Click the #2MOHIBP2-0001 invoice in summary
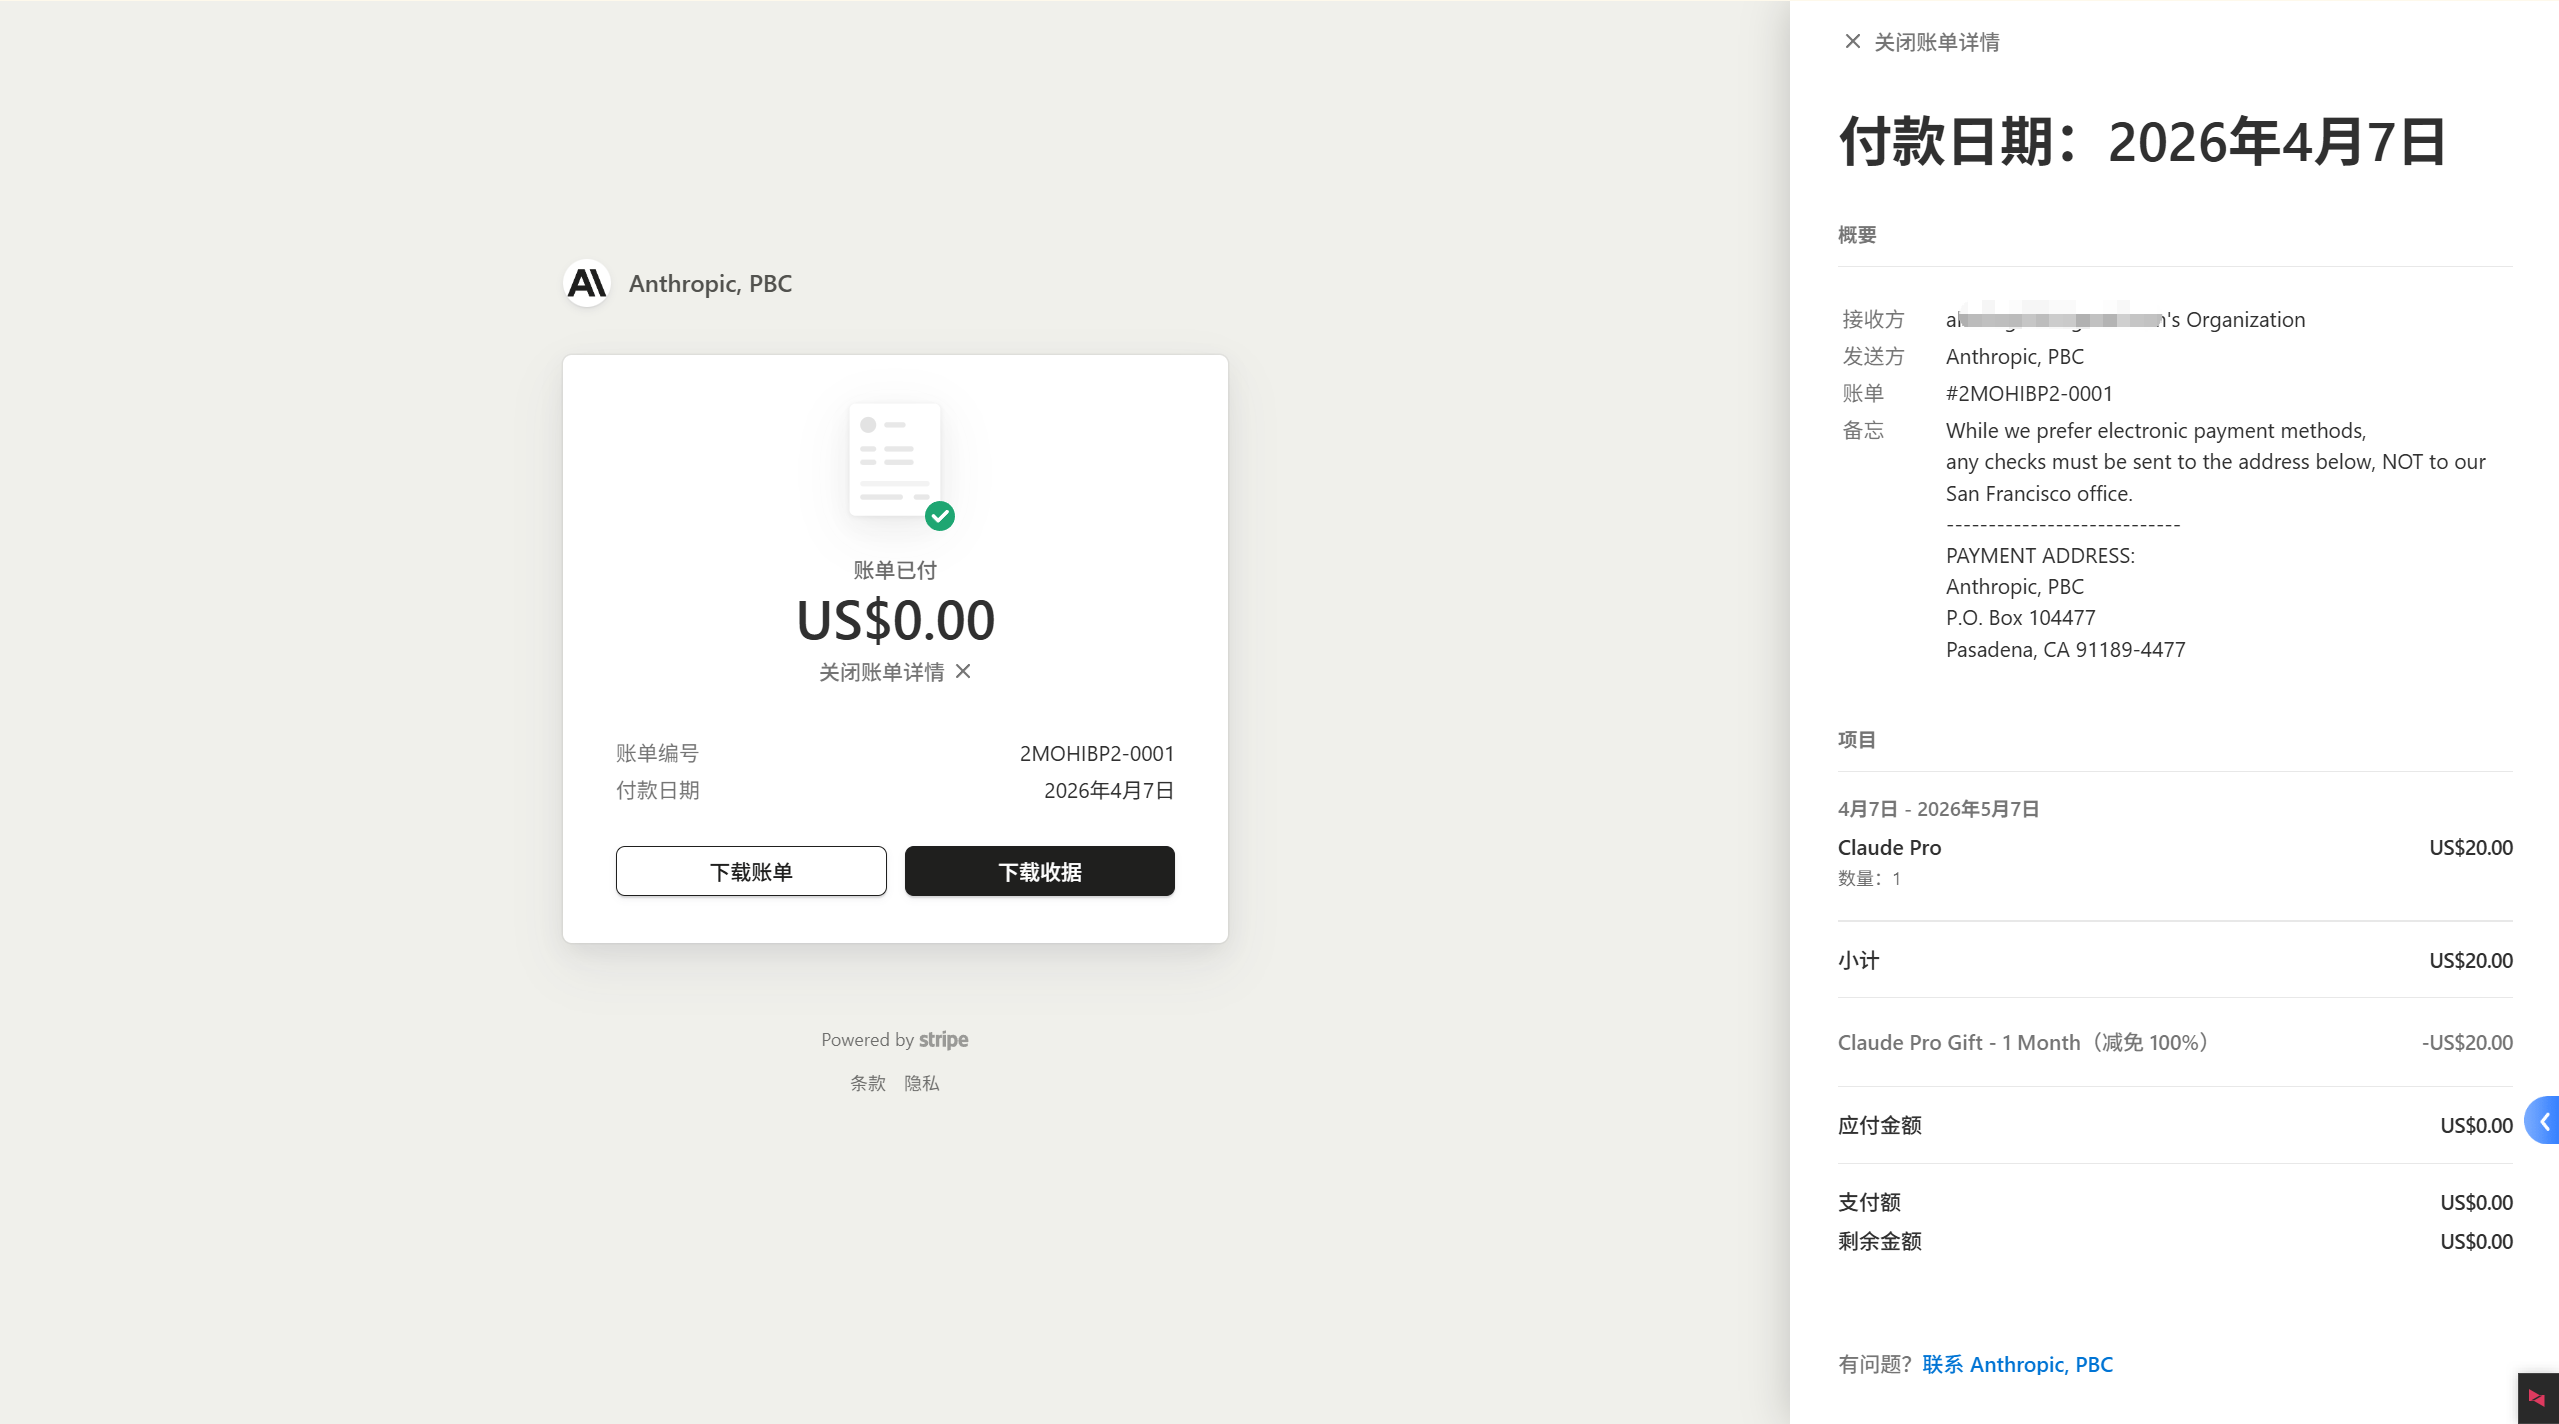Screen dimensions: 2559x1424 coord(2029,393)
